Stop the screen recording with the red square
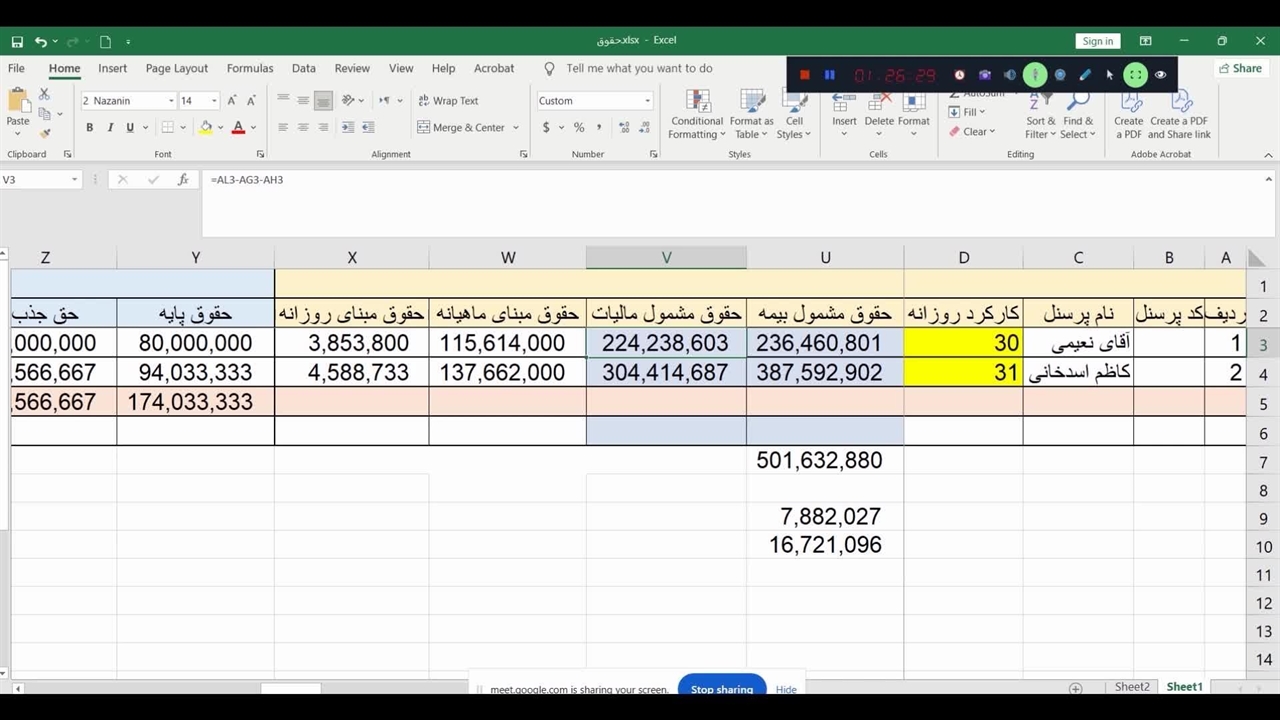 [805, 75]
